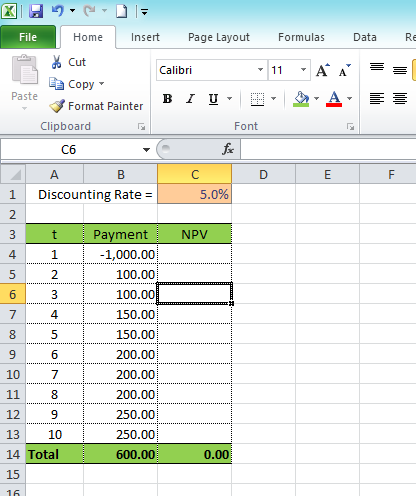Viewport: 416px width, 496px height.
Task: Apply cell borders icon
Action: point(257,99)
